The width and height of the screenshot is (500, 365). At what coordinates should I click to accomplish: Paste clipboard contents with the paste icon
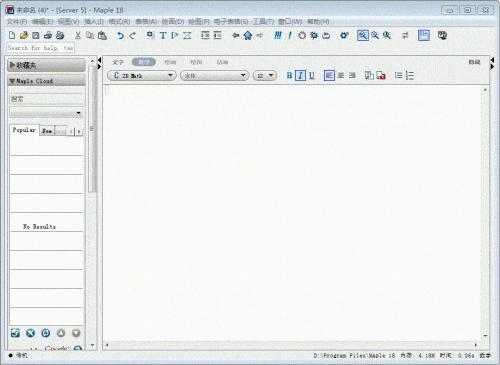pos(102,35)
